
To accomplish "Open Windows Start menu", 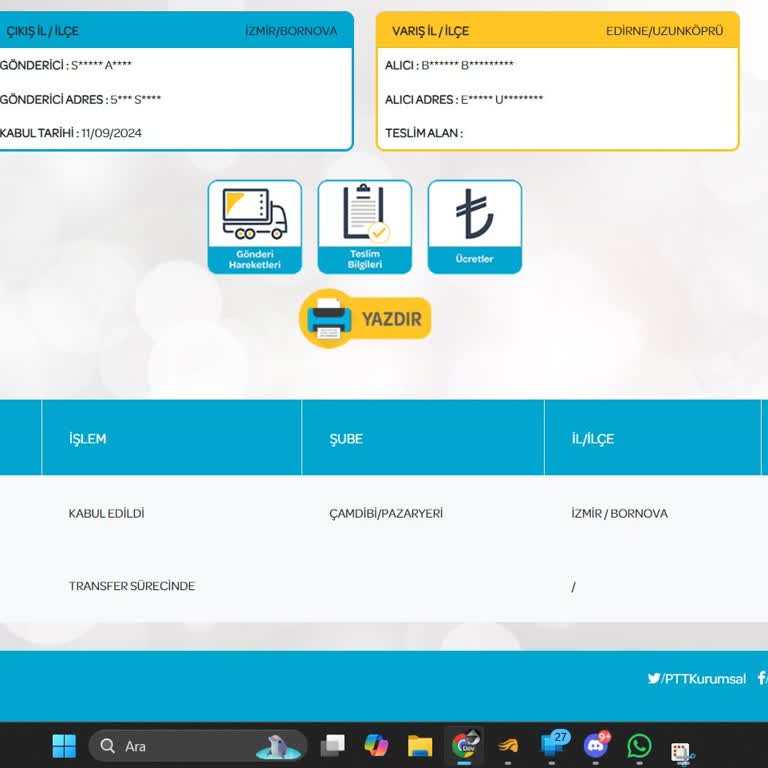I will [x=64, y=746].
